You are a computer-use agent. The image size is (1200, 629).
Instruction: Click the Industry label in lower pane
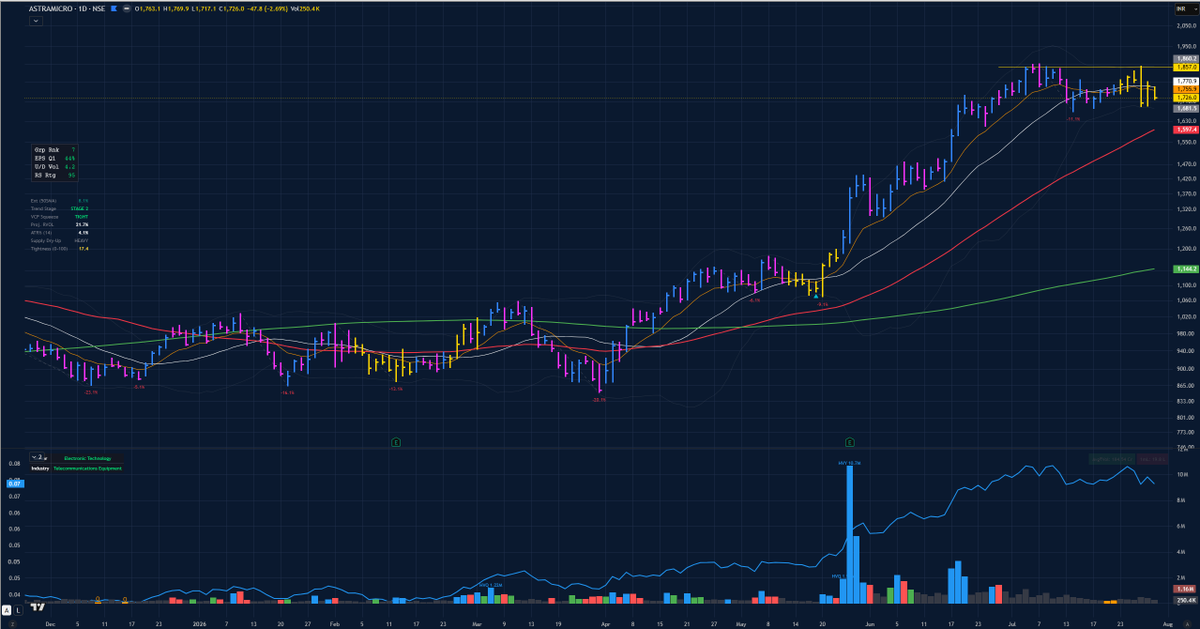coord(40,468)
